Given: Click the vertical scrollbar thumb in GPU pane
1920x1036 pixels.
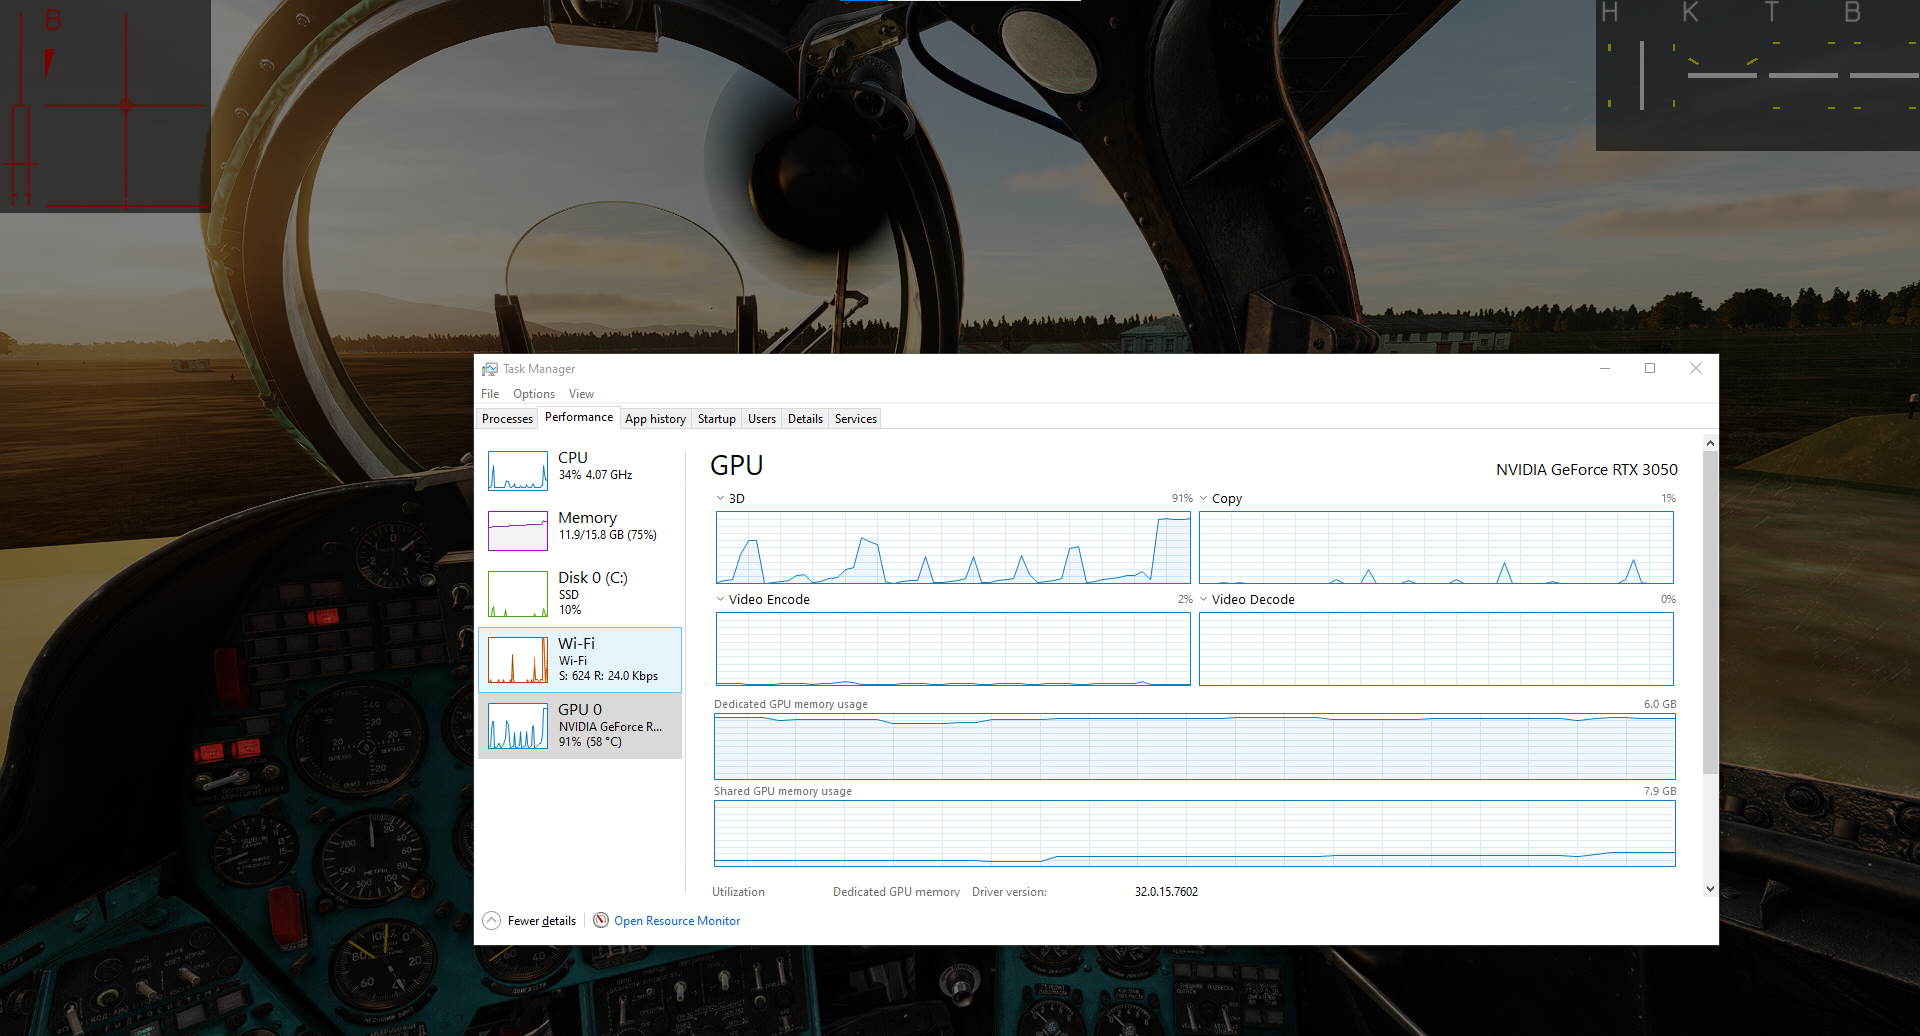Looking at the screenshot, I should (x=1710, y=612).
